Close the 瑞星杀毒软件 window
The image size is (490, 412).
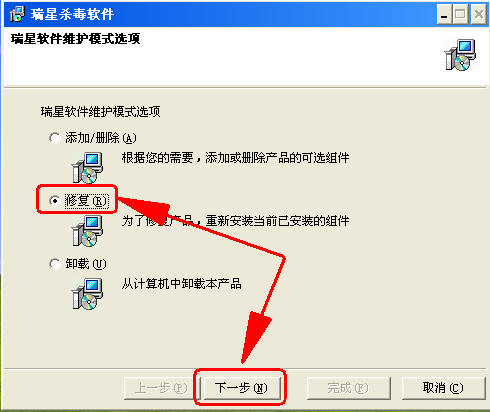(x=479, y=15)
